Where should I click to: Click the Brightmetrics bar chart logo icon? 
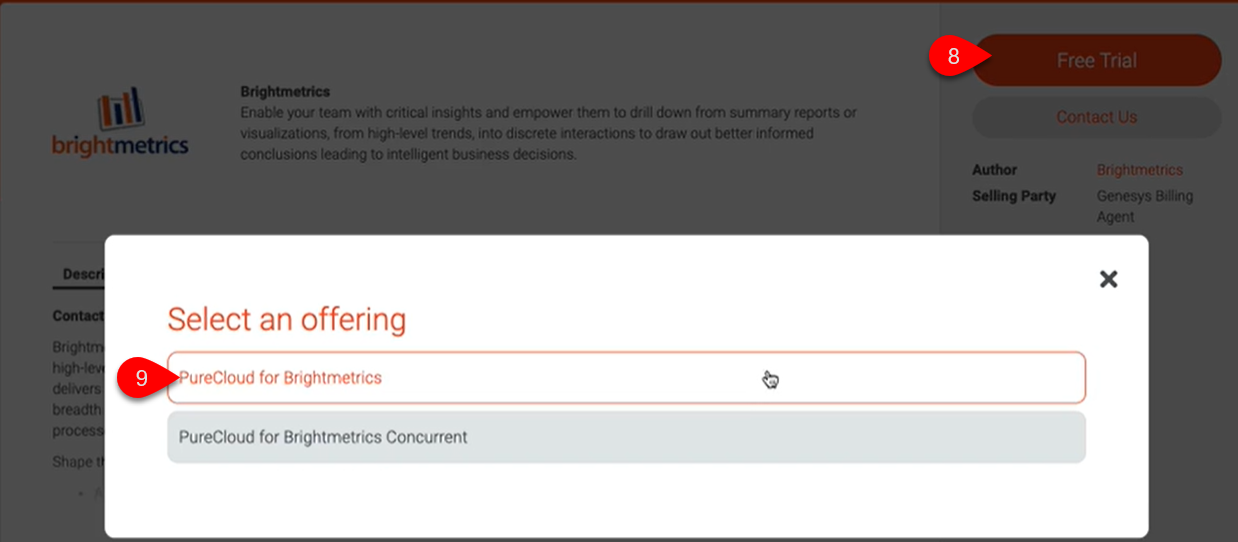(120, 108)
